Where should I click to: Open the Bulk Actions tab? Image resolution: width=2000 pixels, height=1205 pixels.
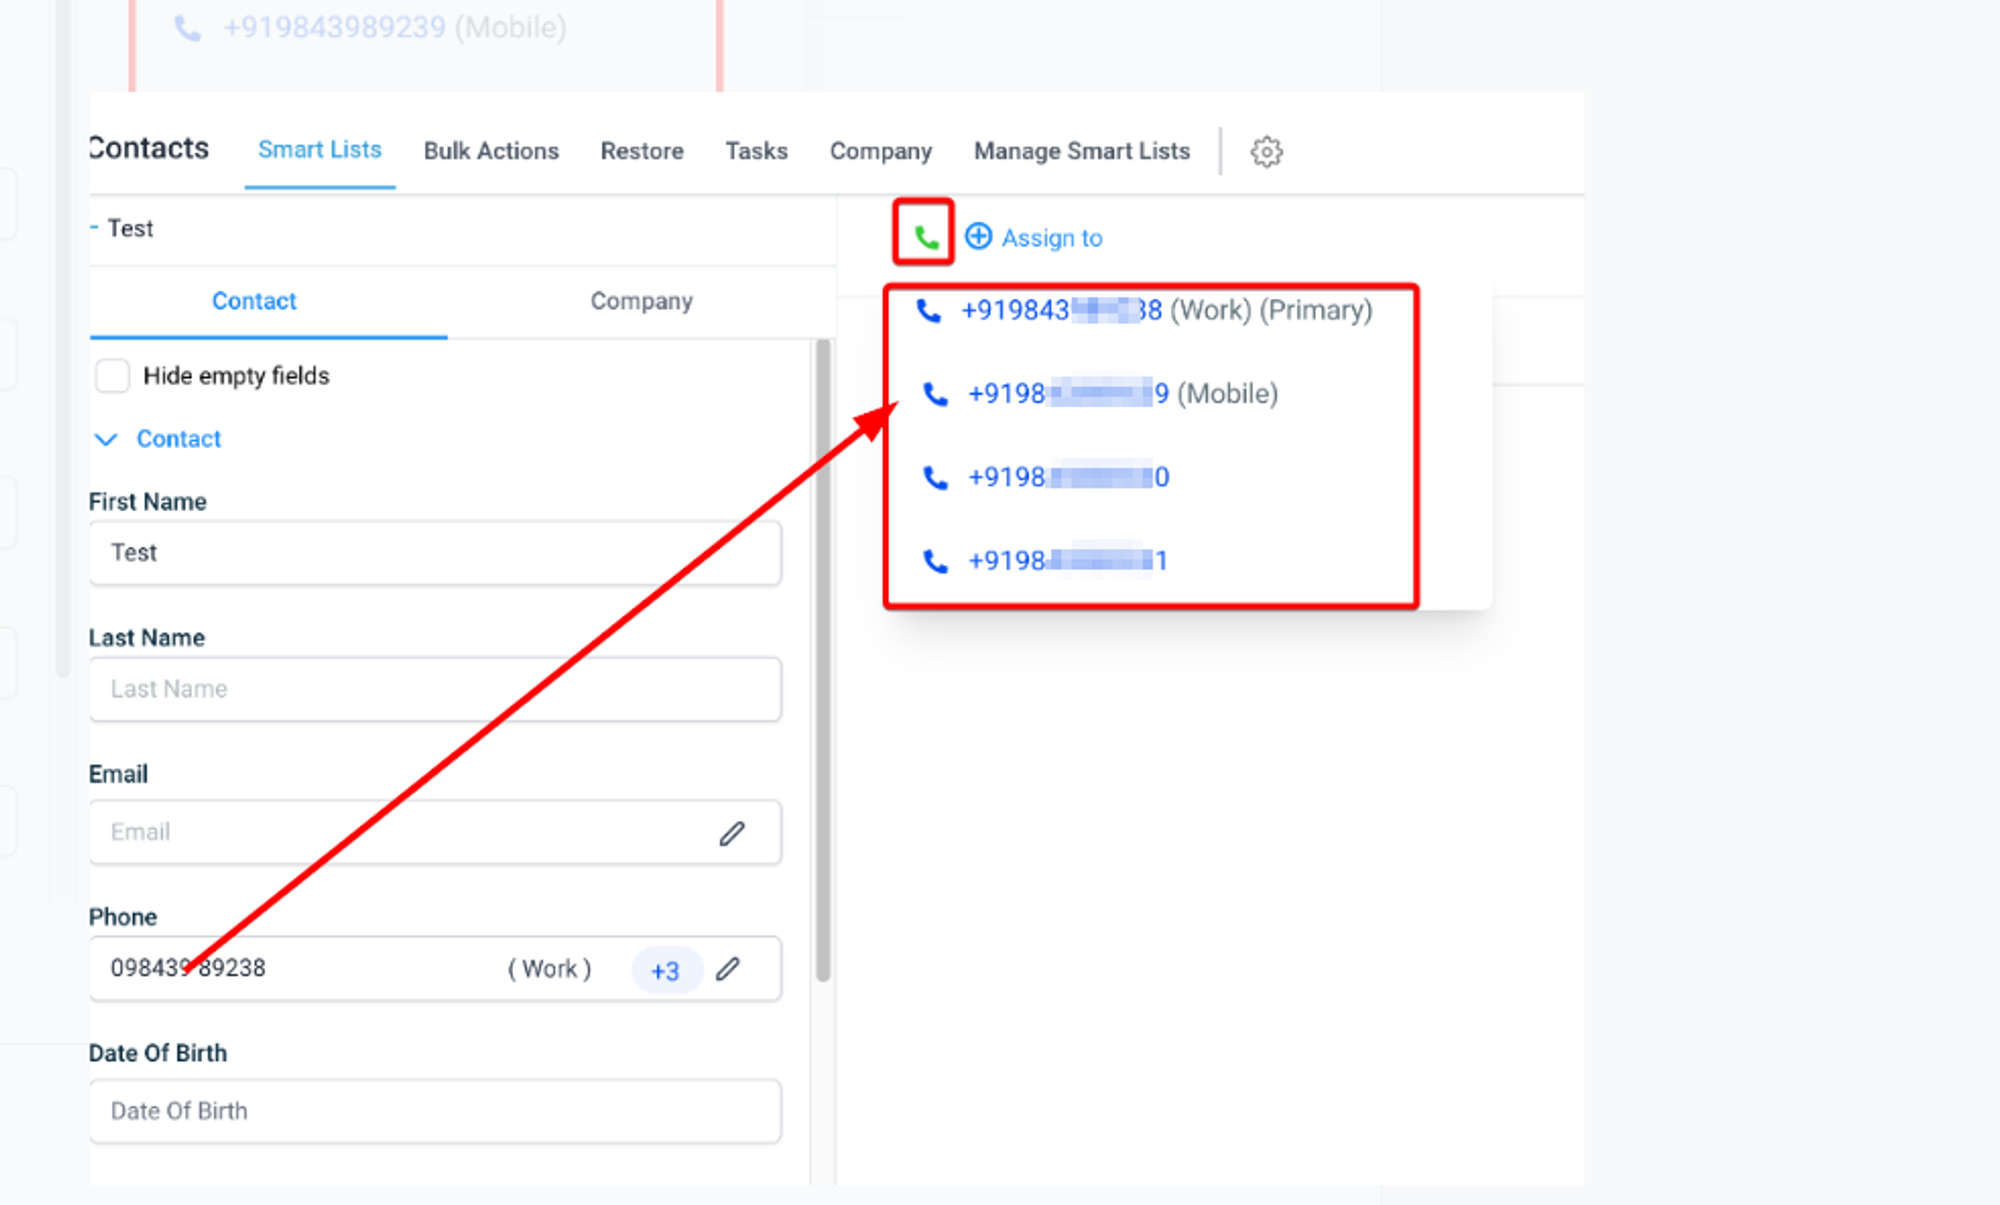pyautogui.click(x=491, y=151)
